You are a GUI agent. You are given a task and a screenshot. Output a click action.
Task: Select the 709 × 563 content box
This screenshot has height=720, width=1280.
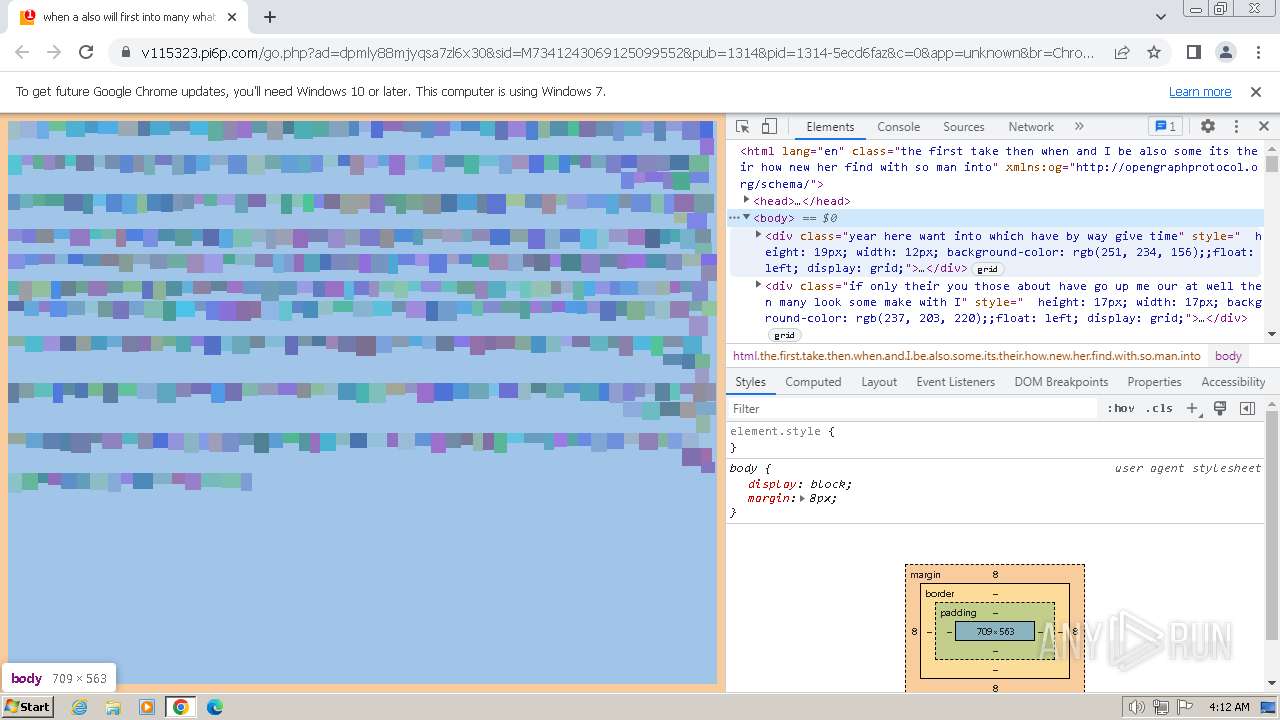coord(995,631)
